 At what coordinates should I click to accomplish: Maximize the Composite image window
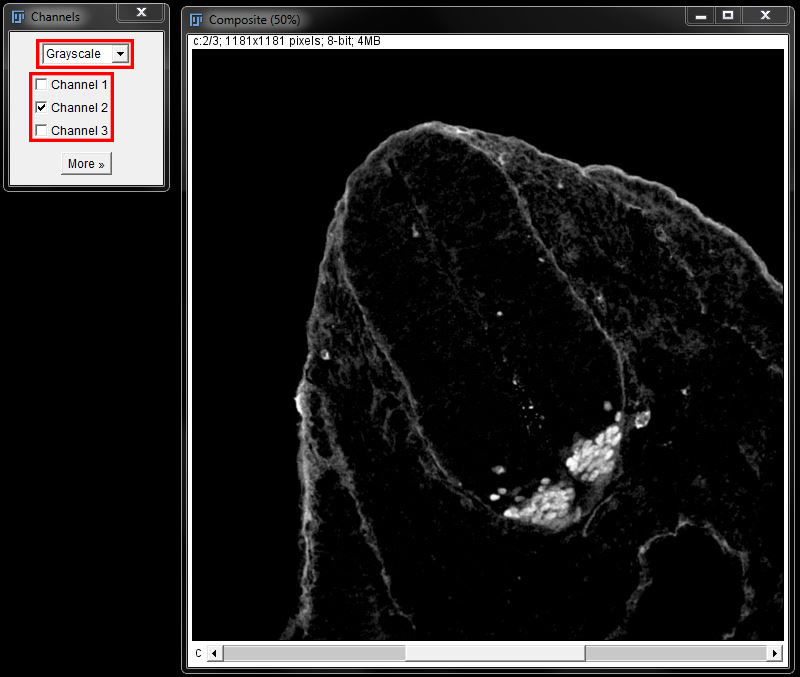click(x=729, y=16)
